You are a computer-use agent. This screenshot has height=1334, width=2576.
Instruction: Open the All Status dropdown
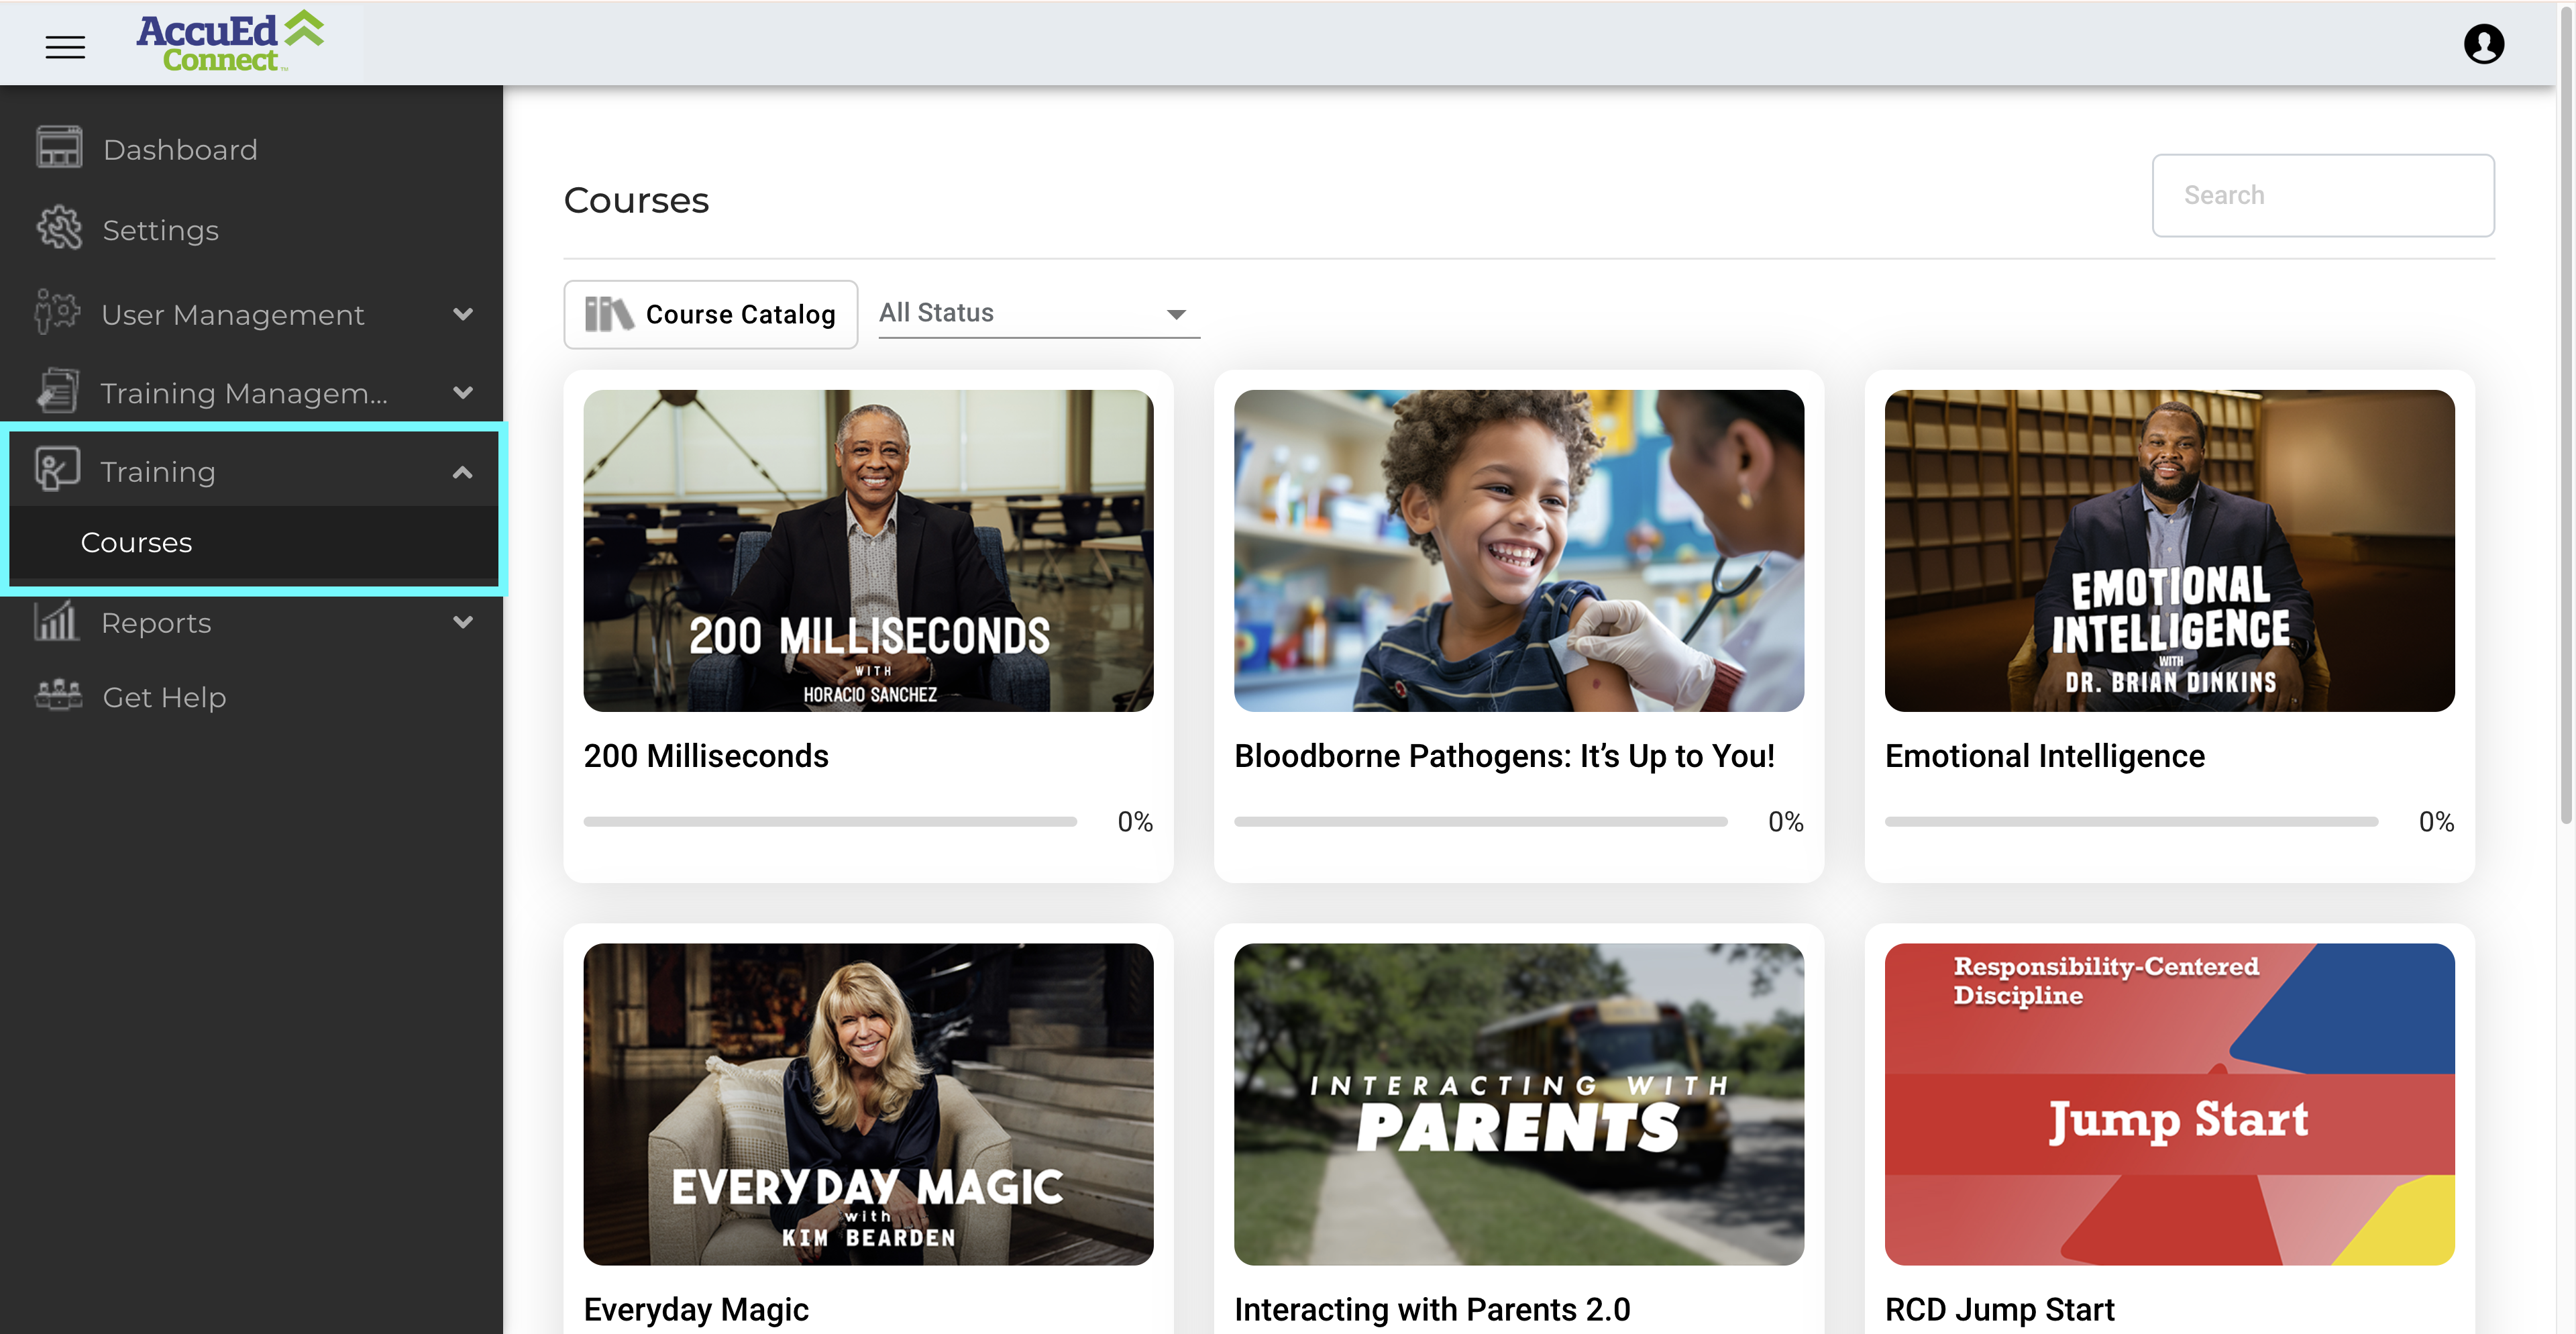pos(1038,313)
